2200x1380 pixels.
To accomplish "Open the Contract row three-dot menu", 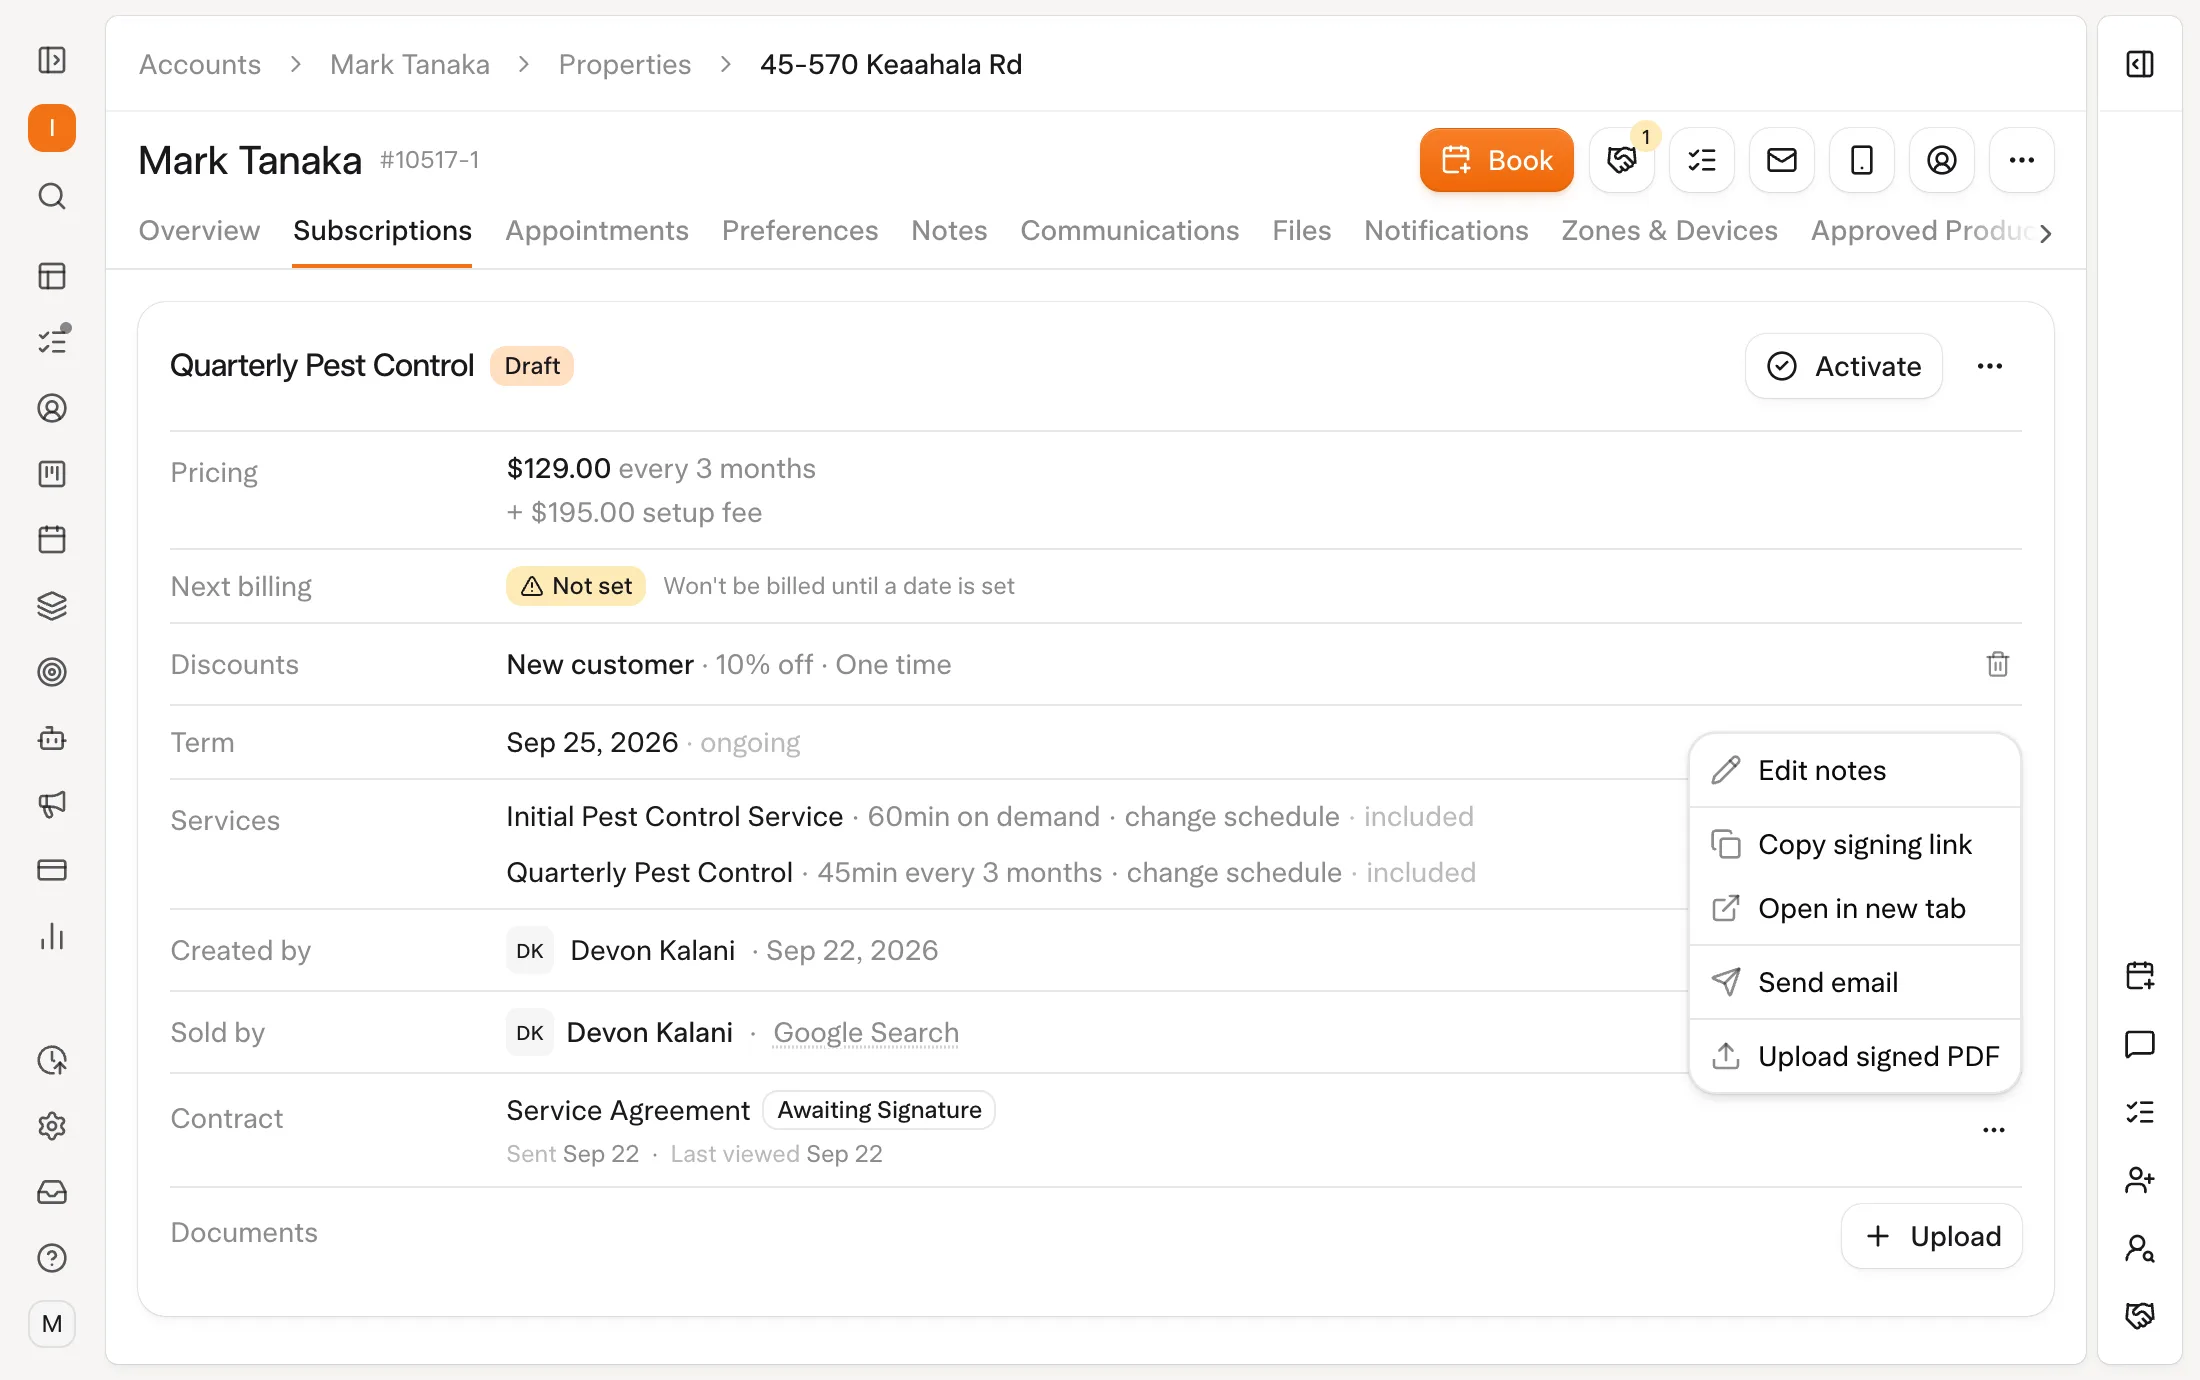I will [1994, 1130].
